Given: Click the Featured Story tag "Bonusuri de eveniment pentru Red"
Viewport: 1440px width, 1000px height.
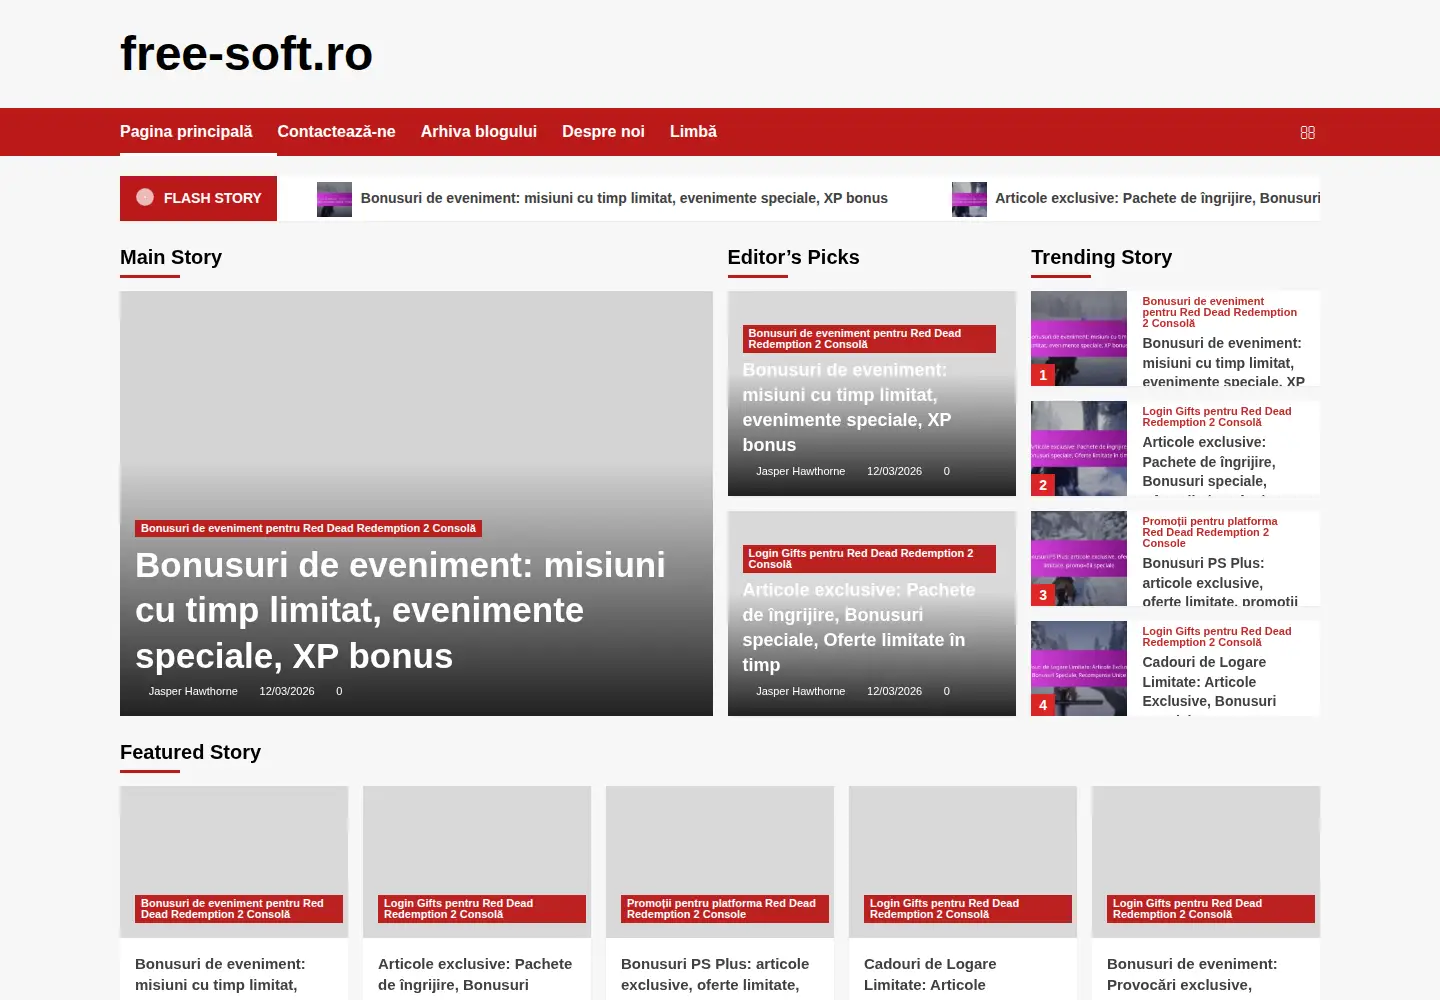Looking at the screenshot, I should tap(239, 909).
